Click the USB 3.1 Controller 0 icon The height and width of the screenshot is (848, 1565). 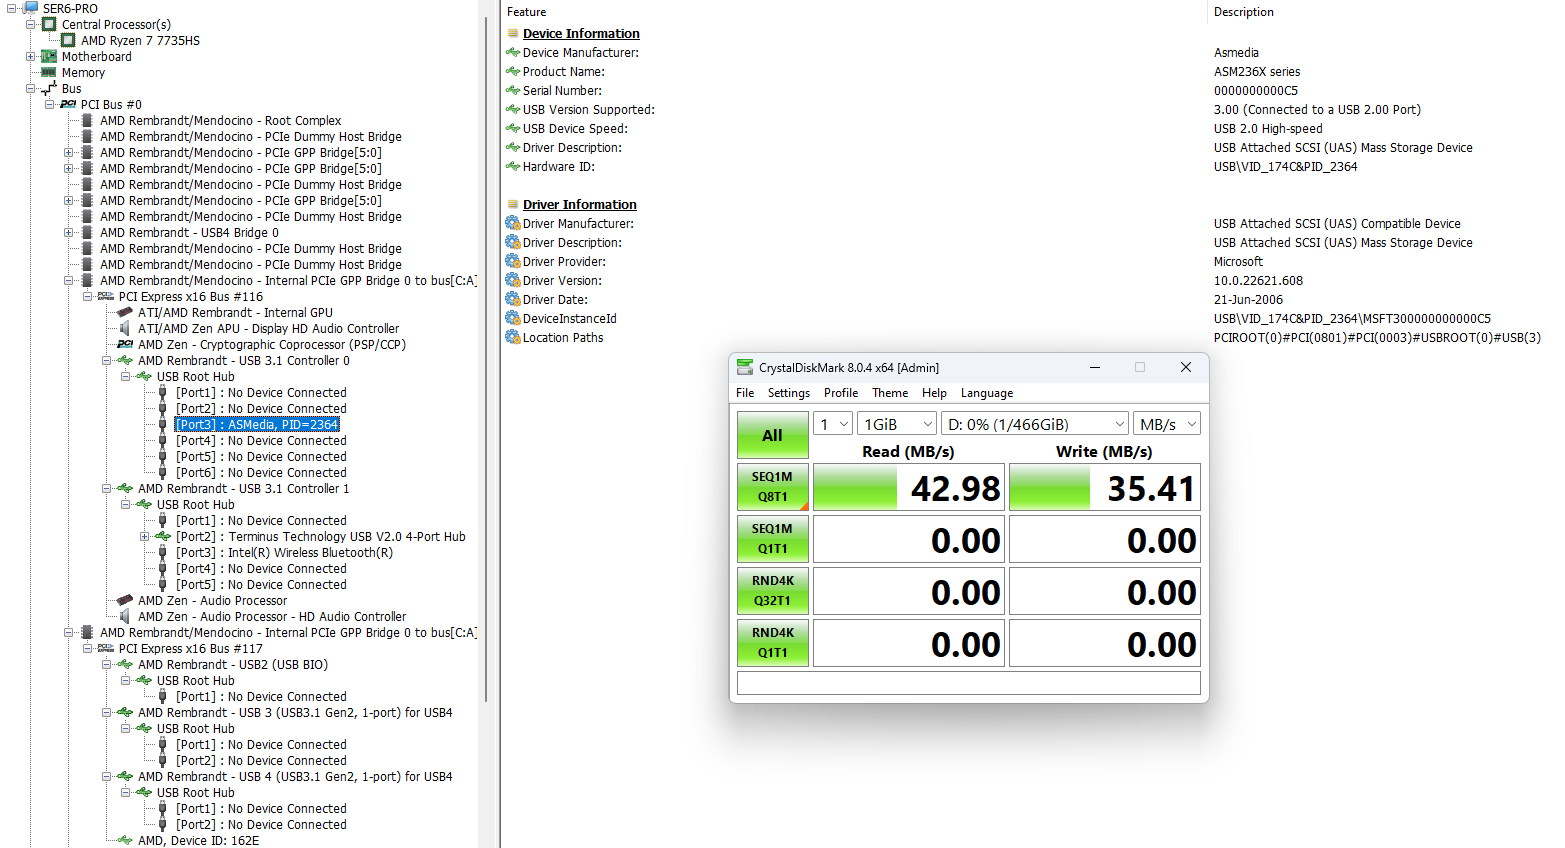point(125,360)
